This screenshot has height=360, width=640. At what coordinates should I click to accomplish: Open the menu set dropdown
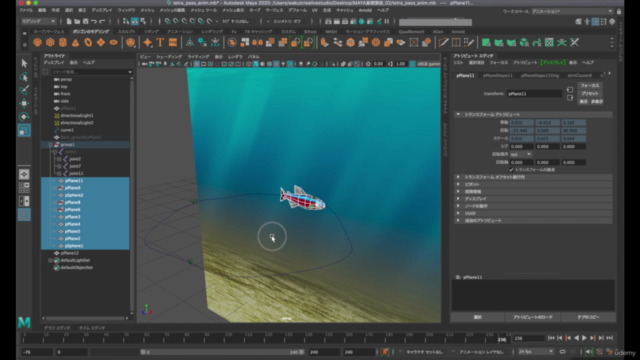pos(38,21)
